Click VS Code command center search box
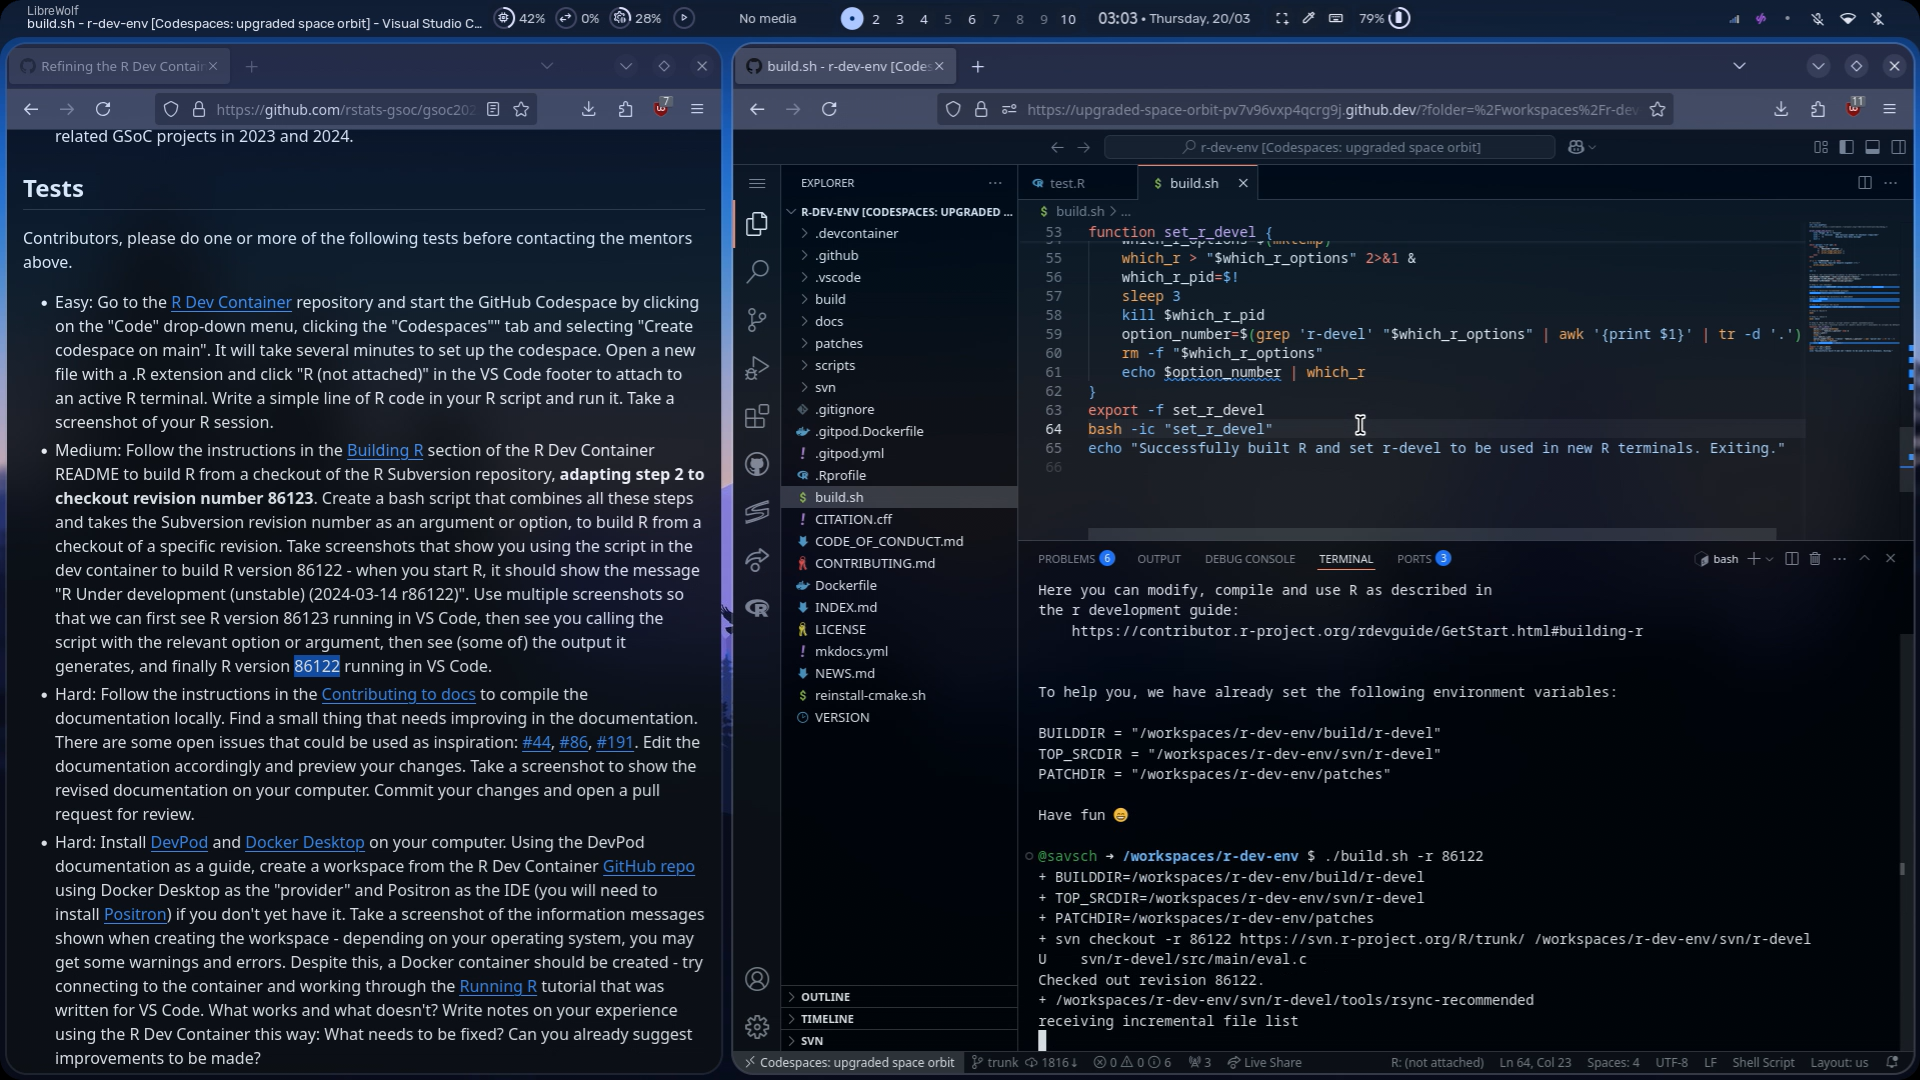The width and height of the screenshot is (1920, 1080). 1330,147
